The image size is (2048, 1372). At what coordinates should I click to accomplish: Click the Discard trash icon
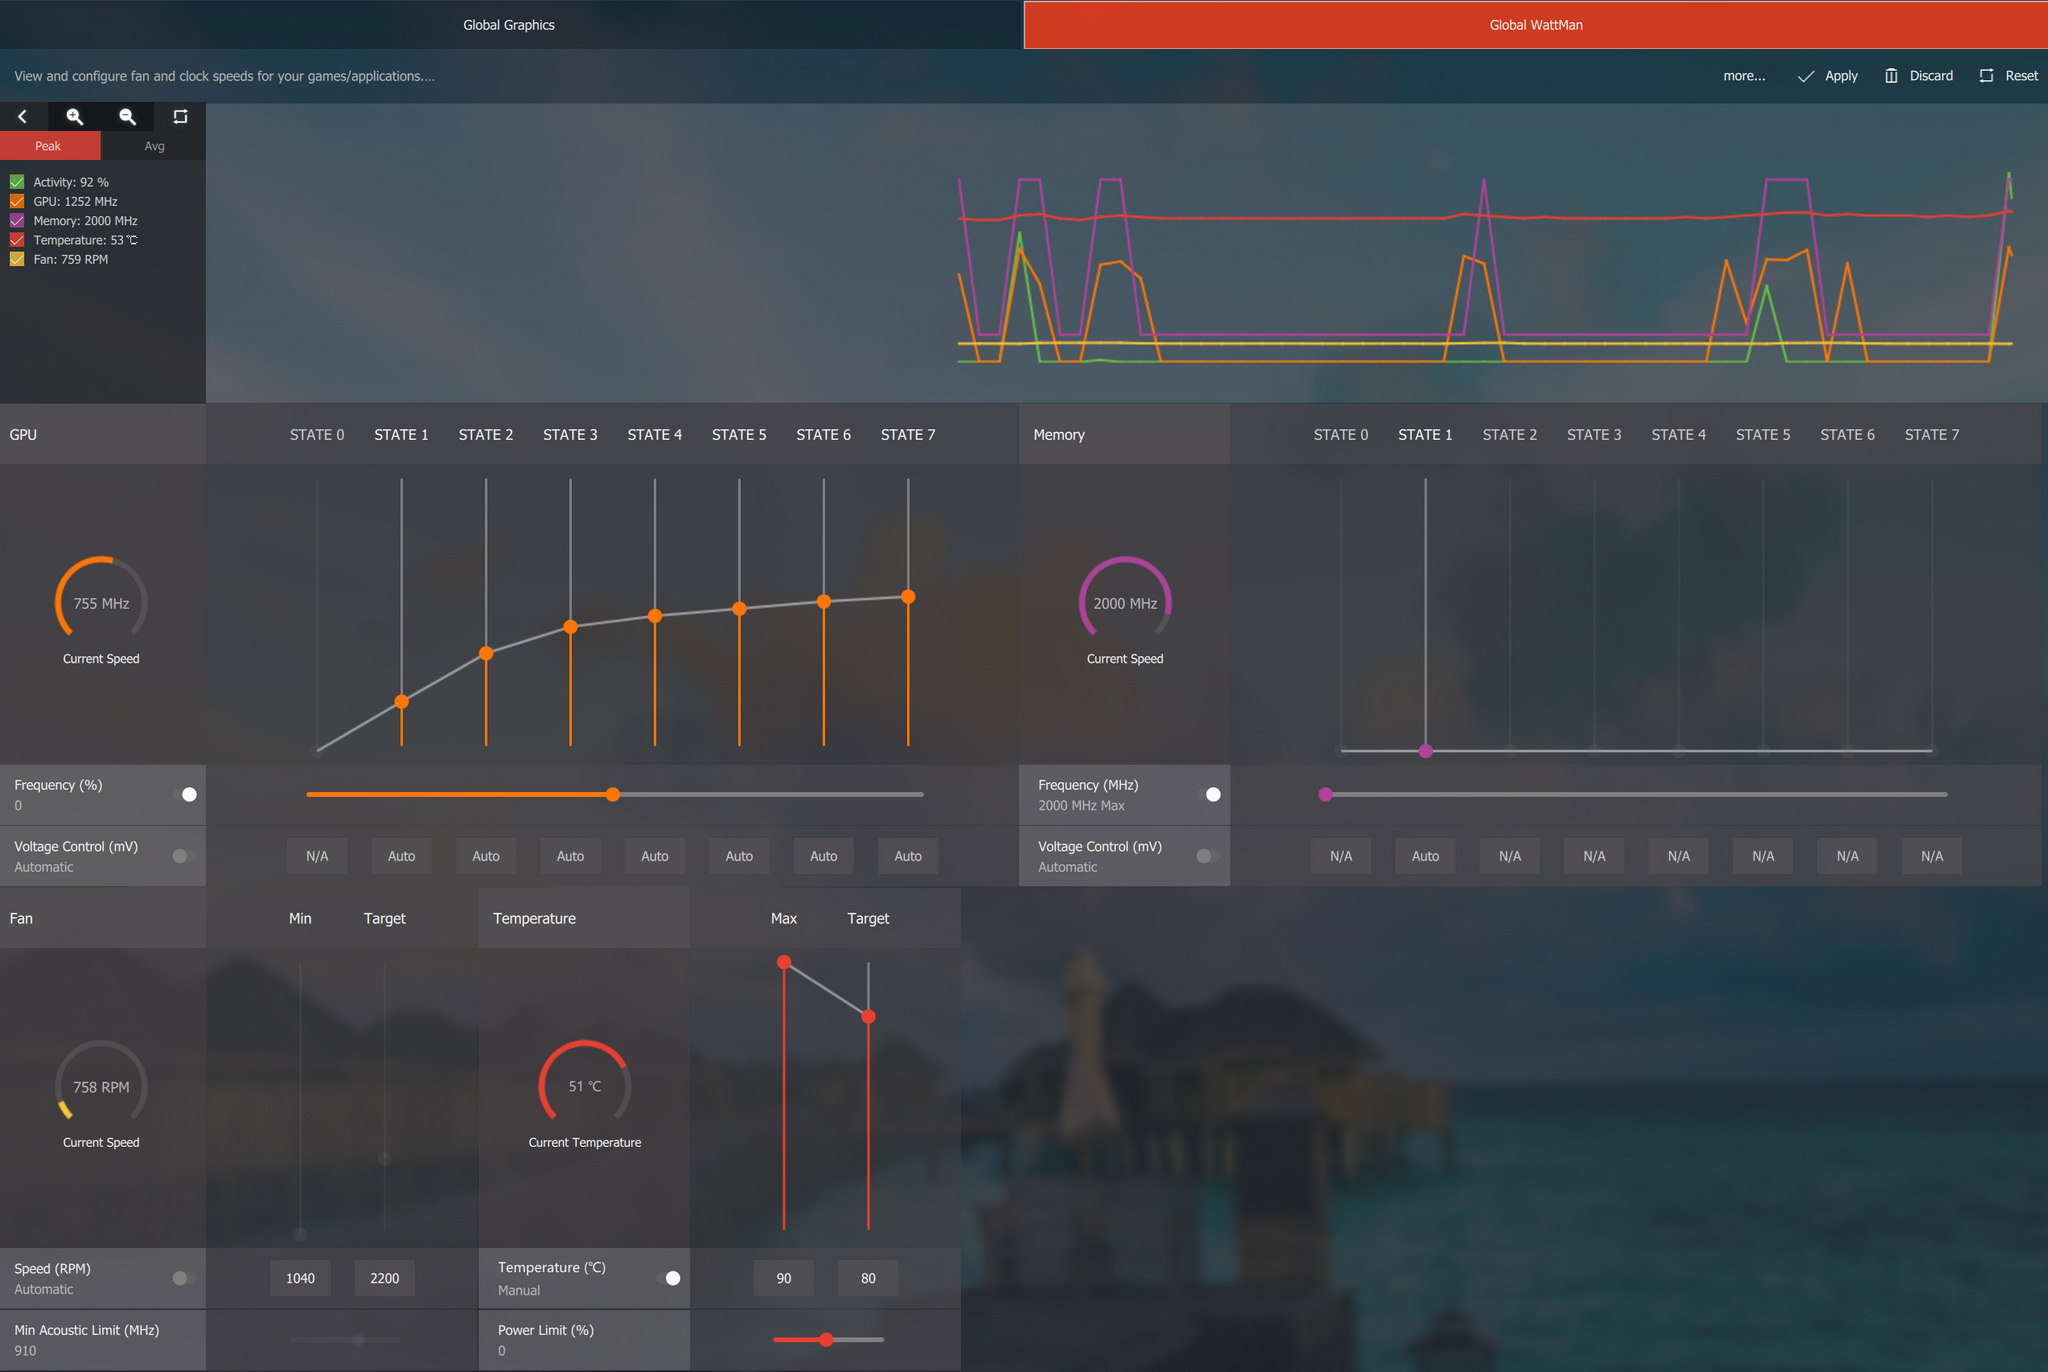[1891, 76]
